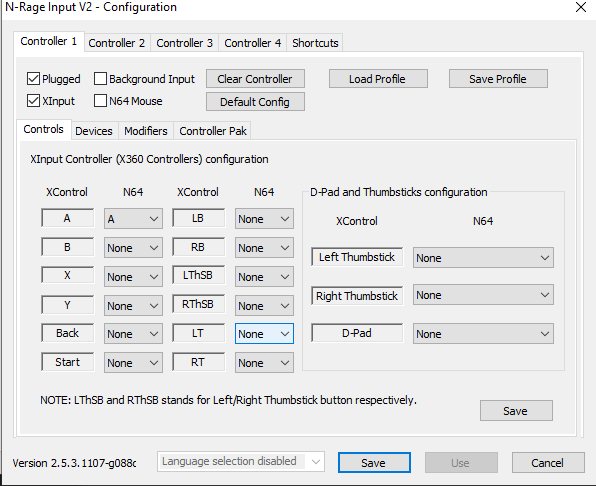Click the D-Pad field
The width and height of the screenshot is (596, 486).
(357, 333)
